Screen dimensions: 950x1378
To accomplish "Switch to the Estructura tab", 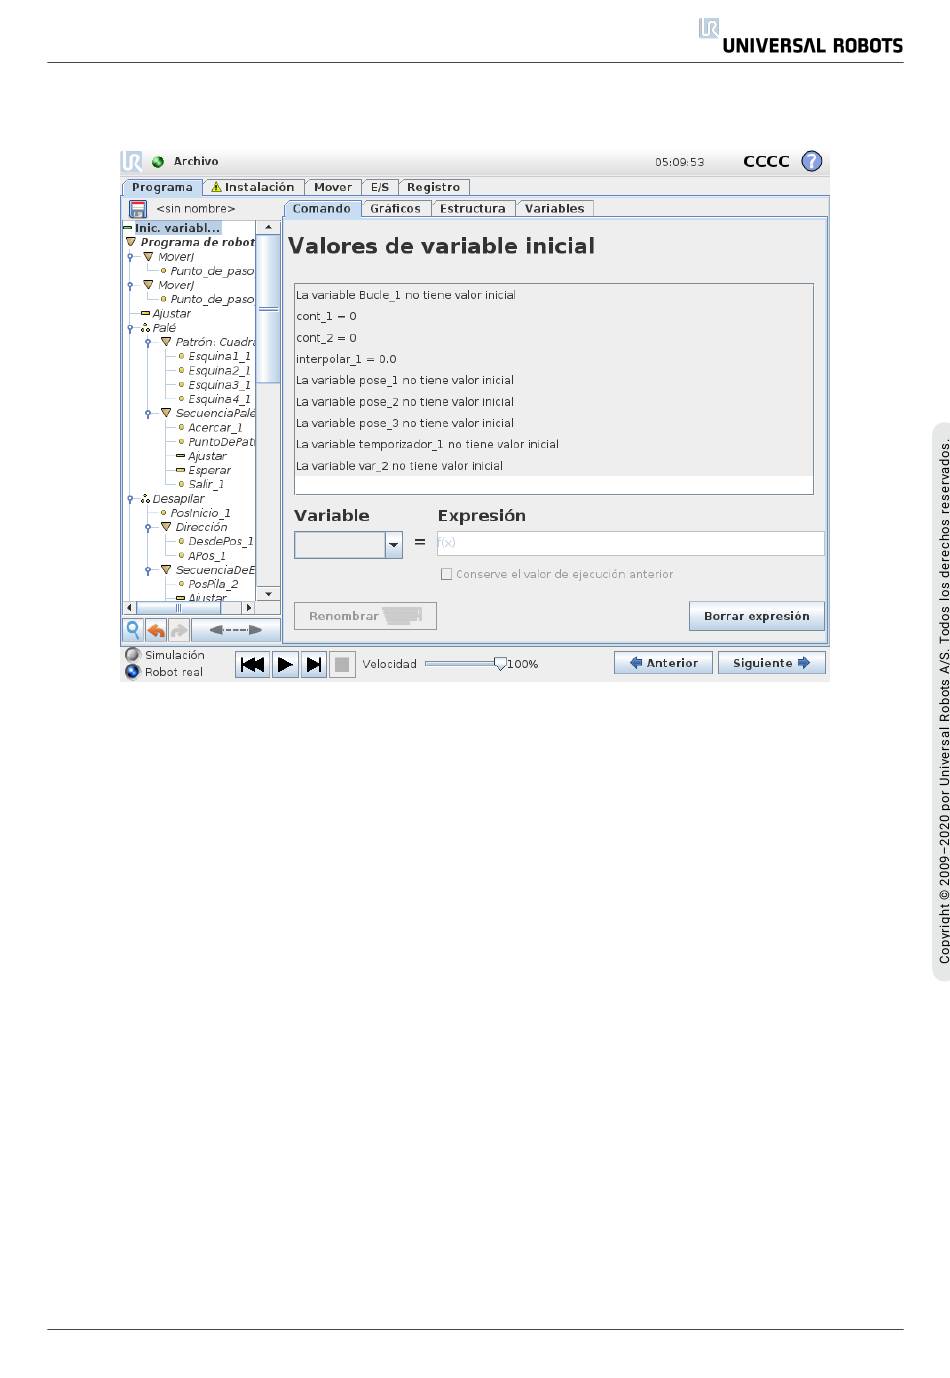I will (473, 209).
